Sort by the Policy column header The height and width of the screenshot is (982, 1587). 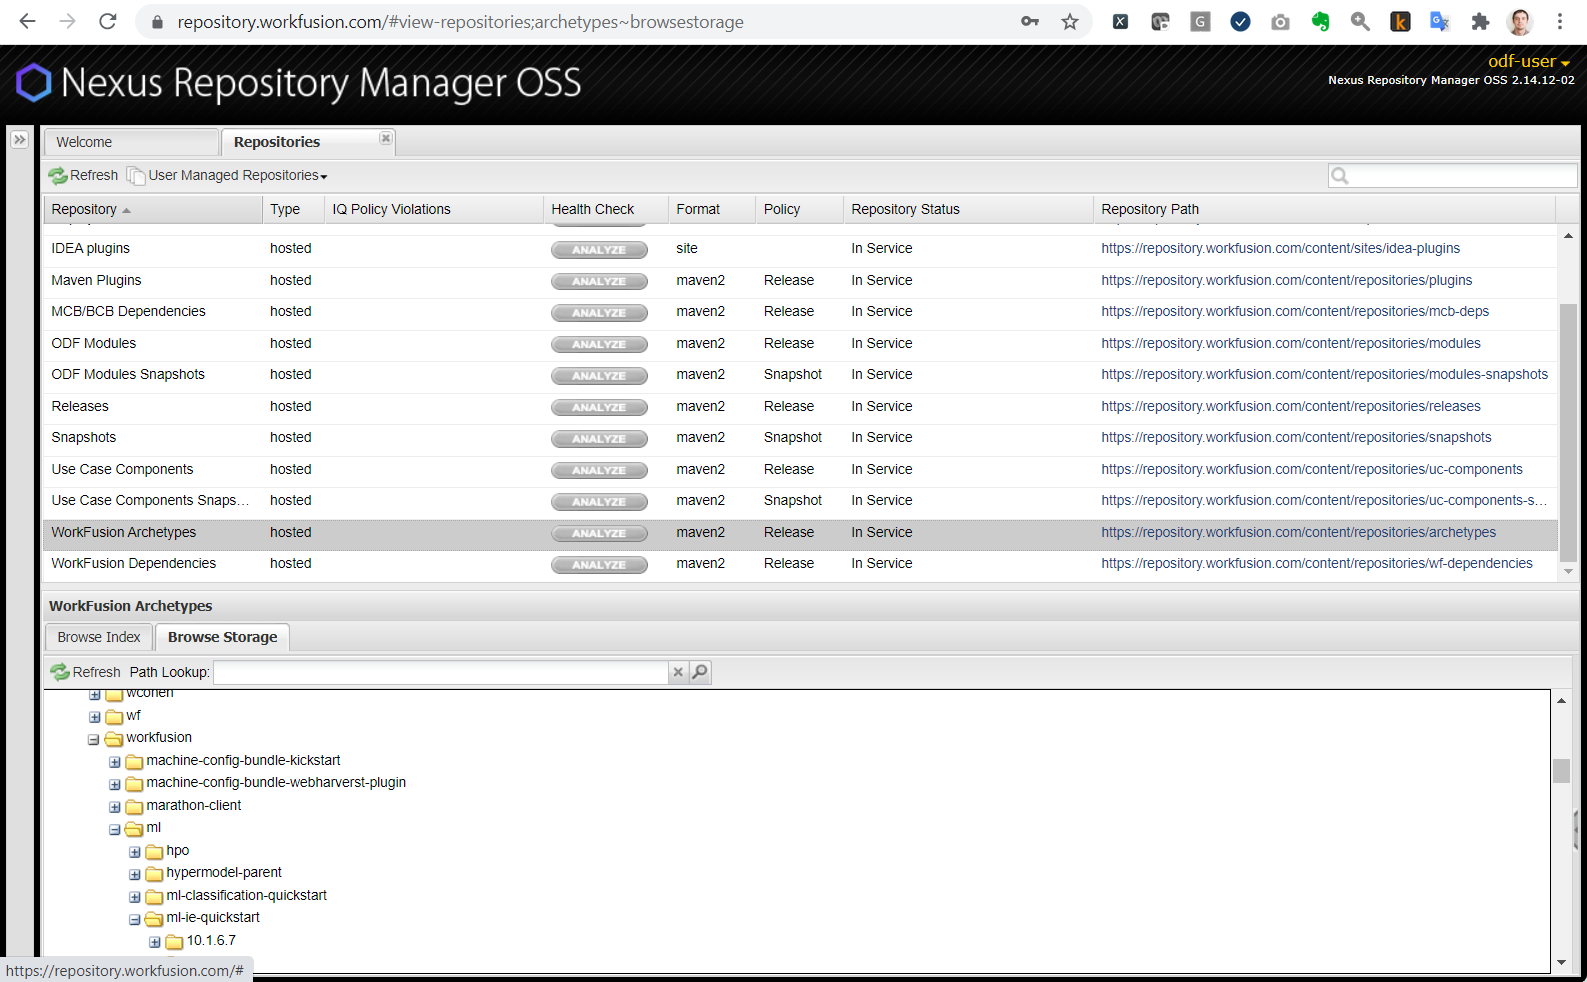click(799, 209)
